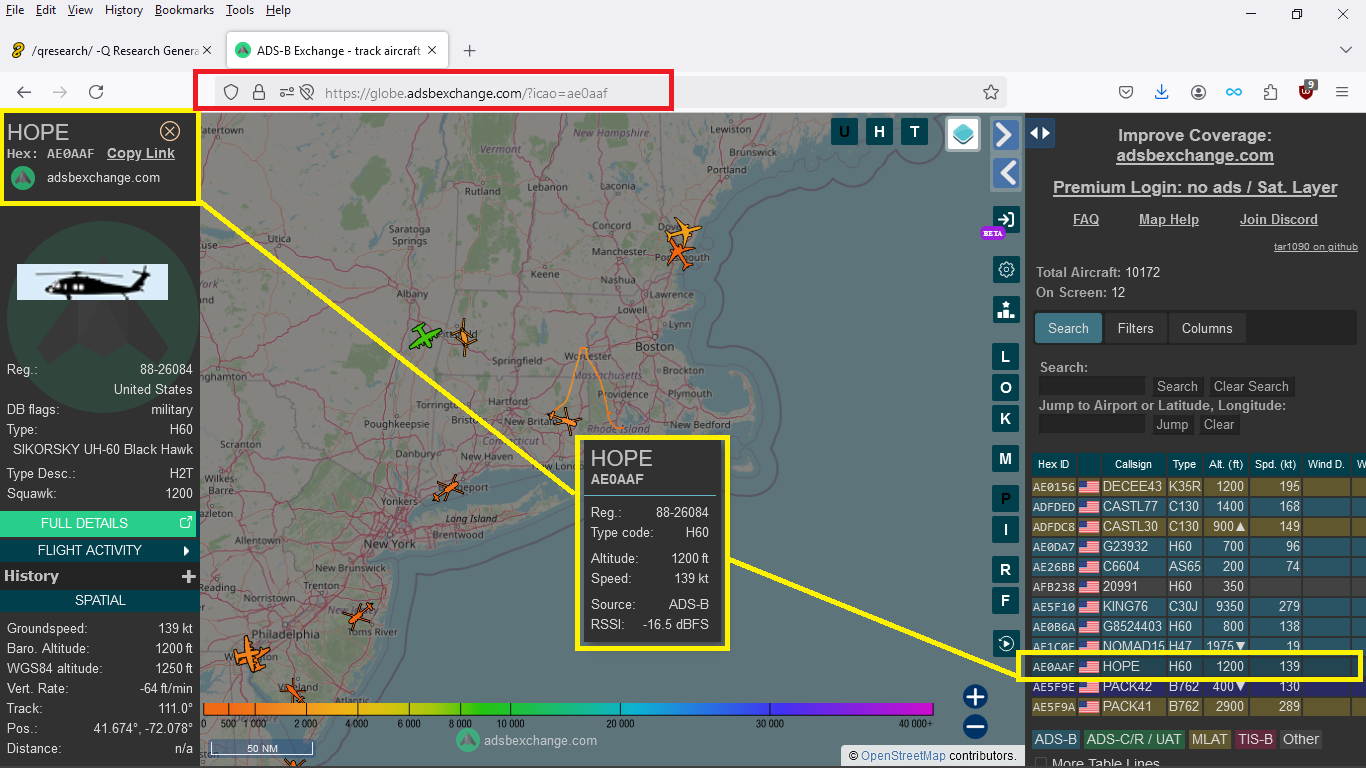
Task: Open the history replay playback icon
Action: pyautogui.click(x=1006, y=643)
